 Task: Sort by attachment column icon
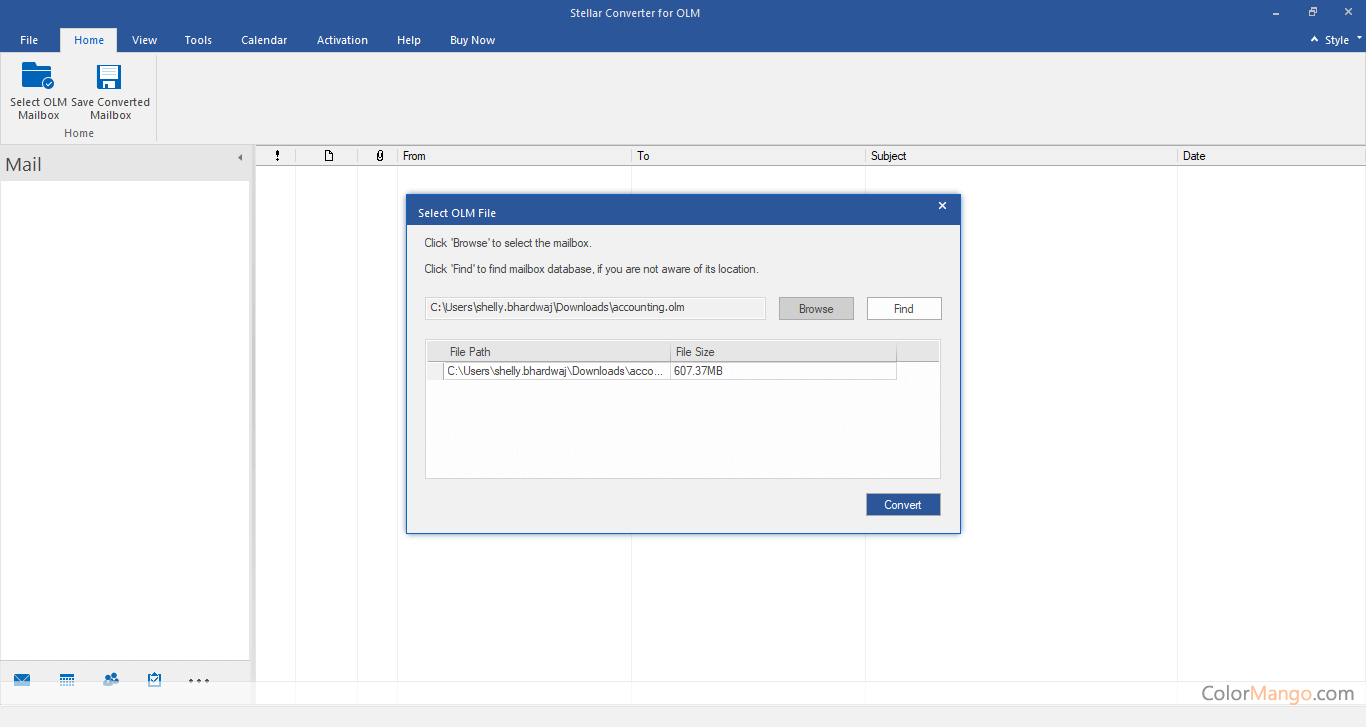point(379,156)
